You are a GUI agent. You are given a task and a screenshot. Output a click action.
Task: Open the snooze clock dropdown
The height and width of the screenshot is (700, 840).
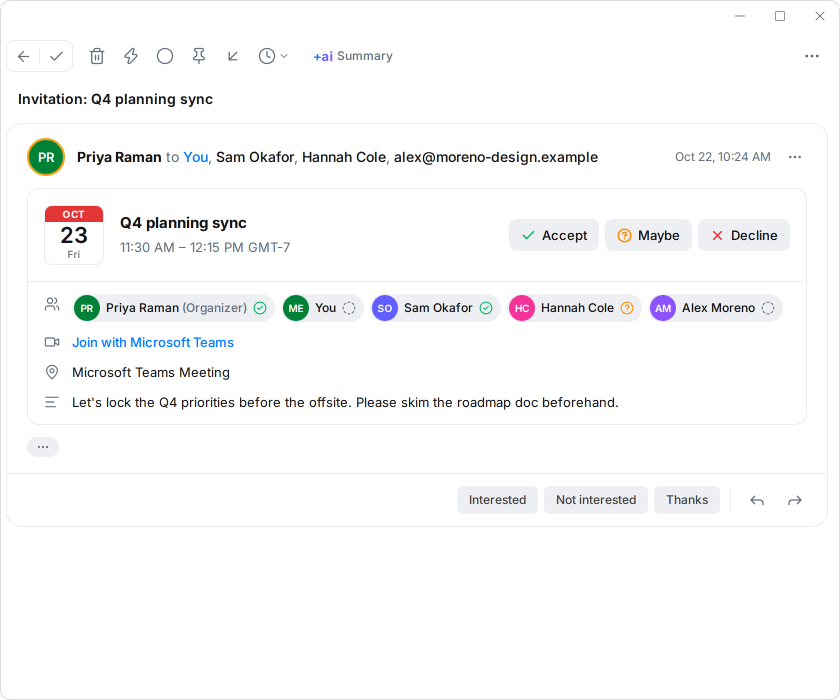click(273, 56)
